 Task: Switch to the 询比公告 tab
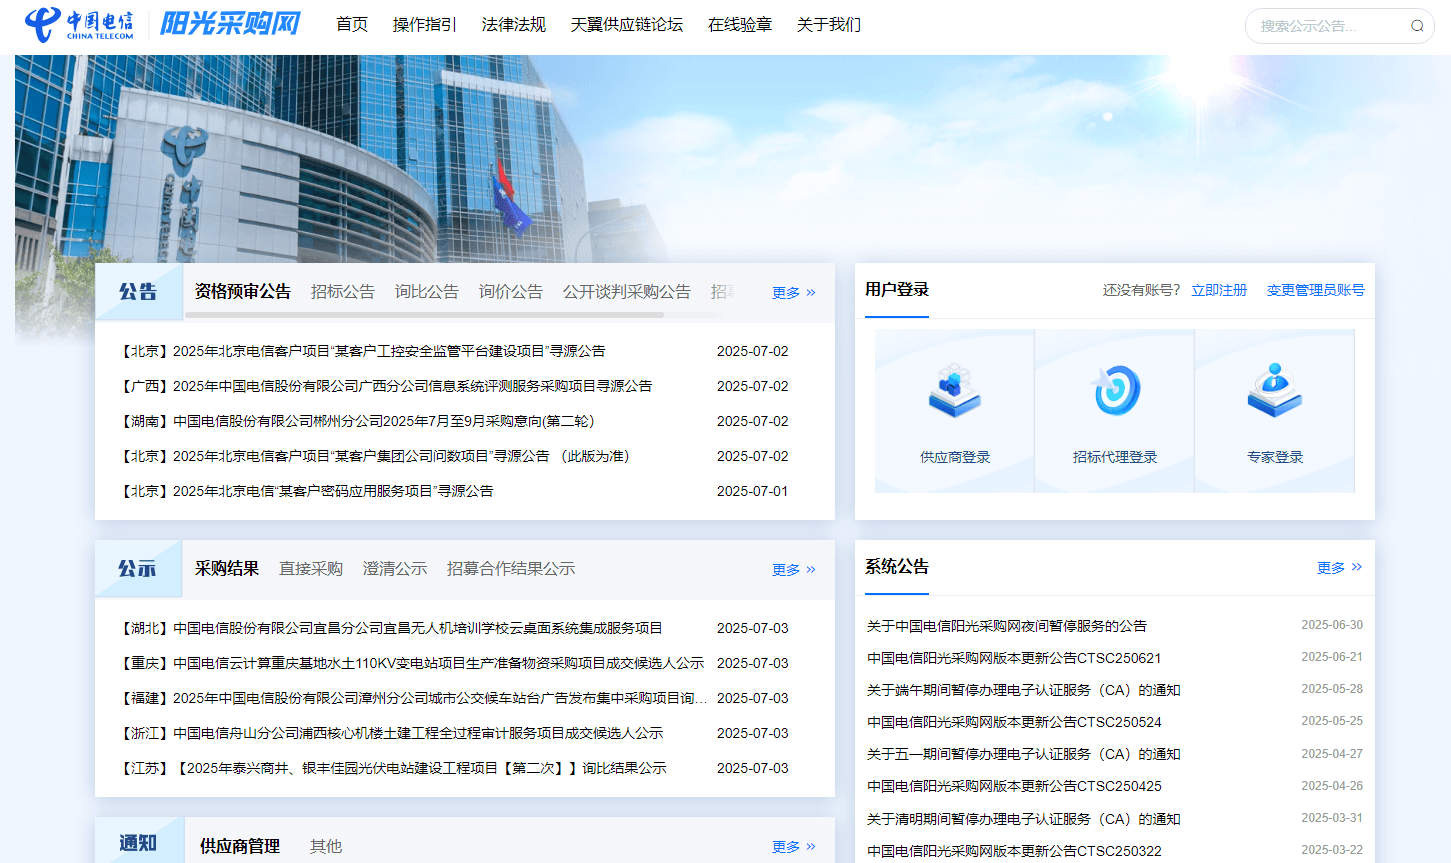coord(427,291)
